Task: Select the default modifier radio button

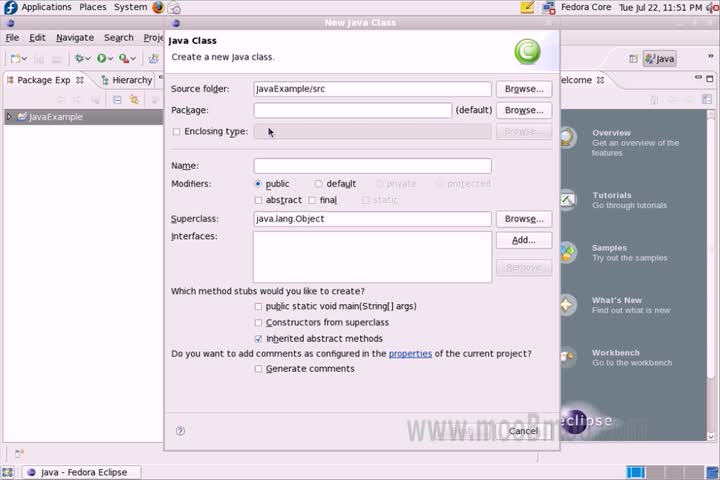Action: [318, 184]
